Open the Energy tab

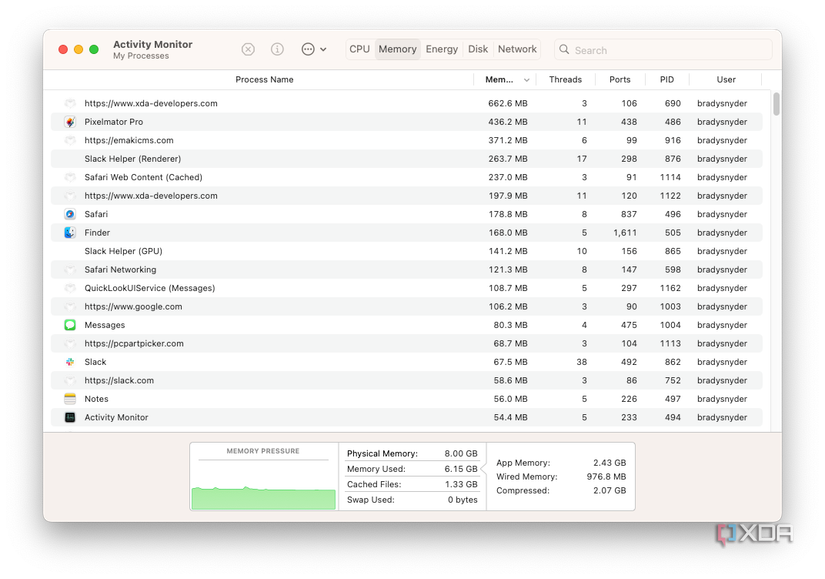tap(441, 49)
